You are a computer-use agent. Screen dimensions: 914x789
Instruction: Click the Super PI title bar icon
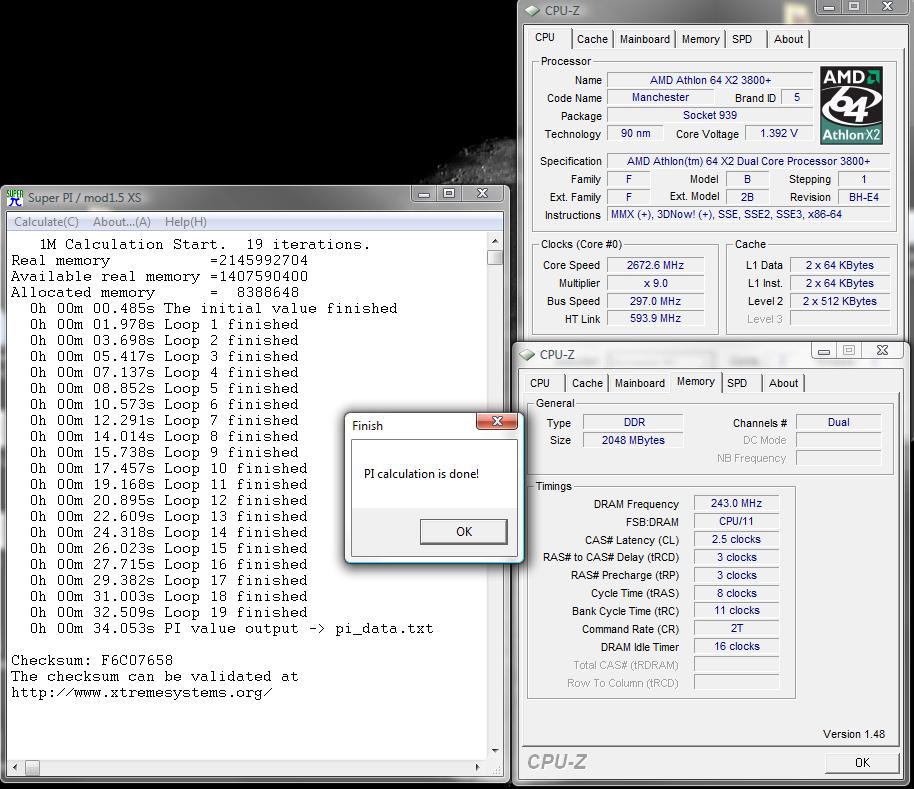pos(15,197)
